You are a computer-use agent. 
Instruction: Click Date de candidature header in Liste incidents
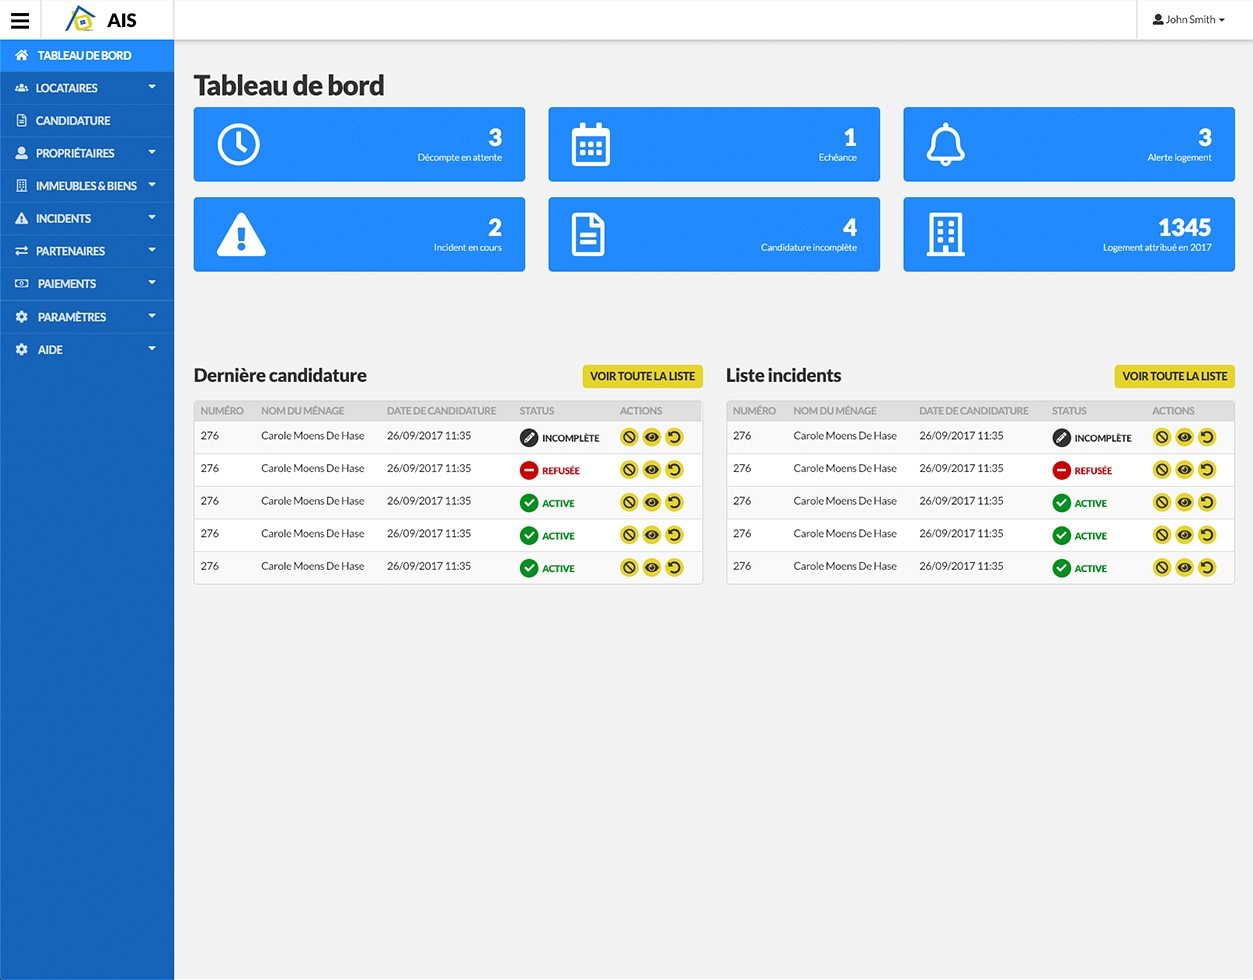pos(974,411)
